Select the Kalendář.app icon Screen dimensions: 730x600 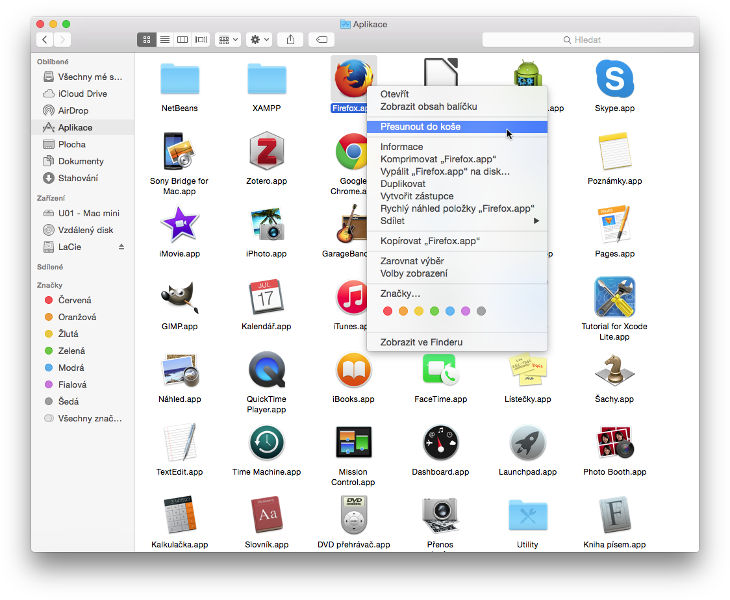(x=267, y=297)
